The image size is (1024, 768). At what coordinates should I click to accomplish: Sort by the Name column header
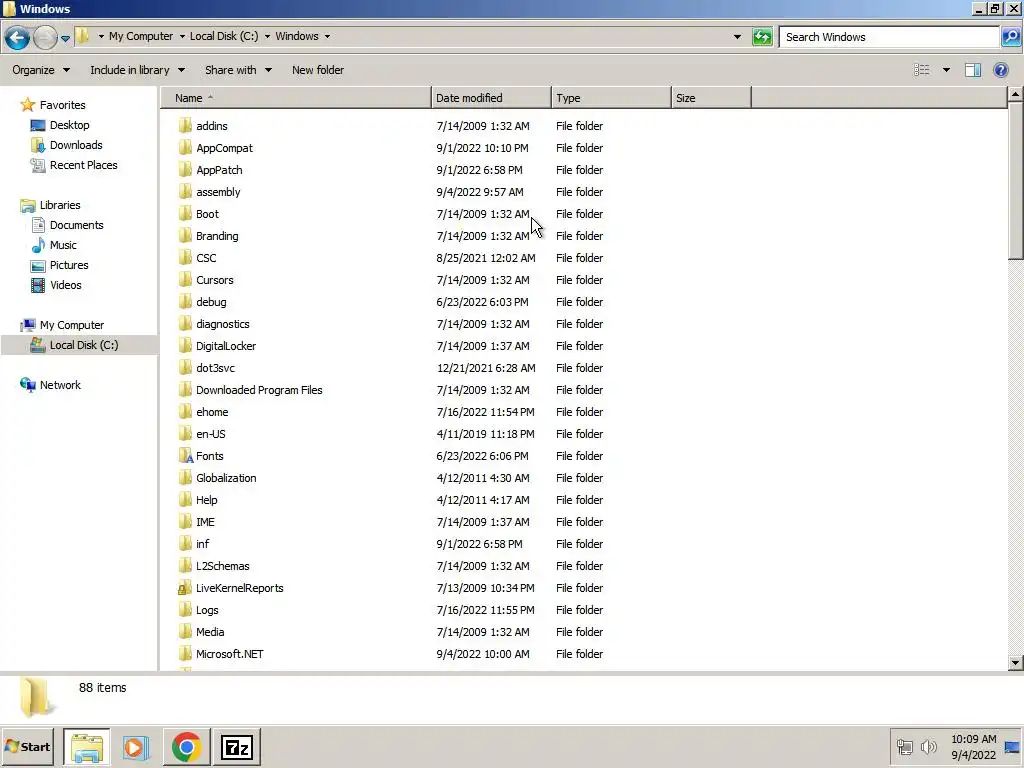tap(297, 98)
